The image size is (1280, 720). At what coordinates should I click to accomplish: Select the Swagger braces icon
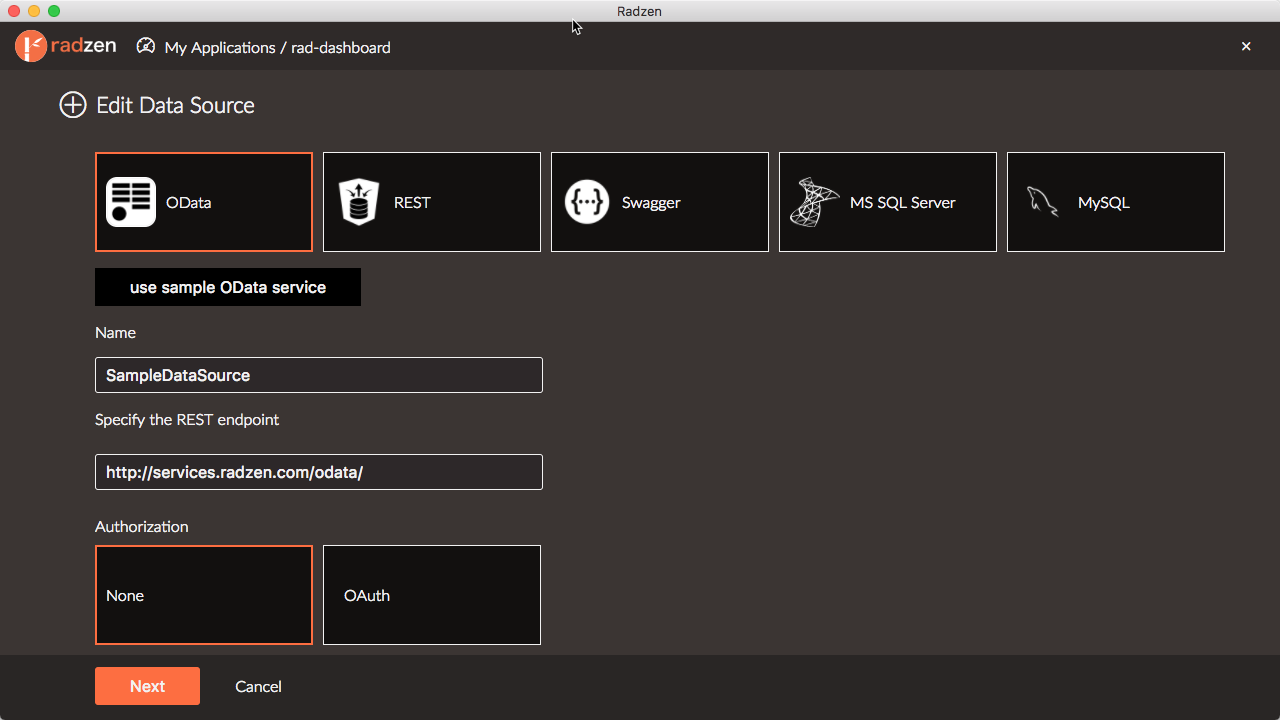[x=587, y=202]
